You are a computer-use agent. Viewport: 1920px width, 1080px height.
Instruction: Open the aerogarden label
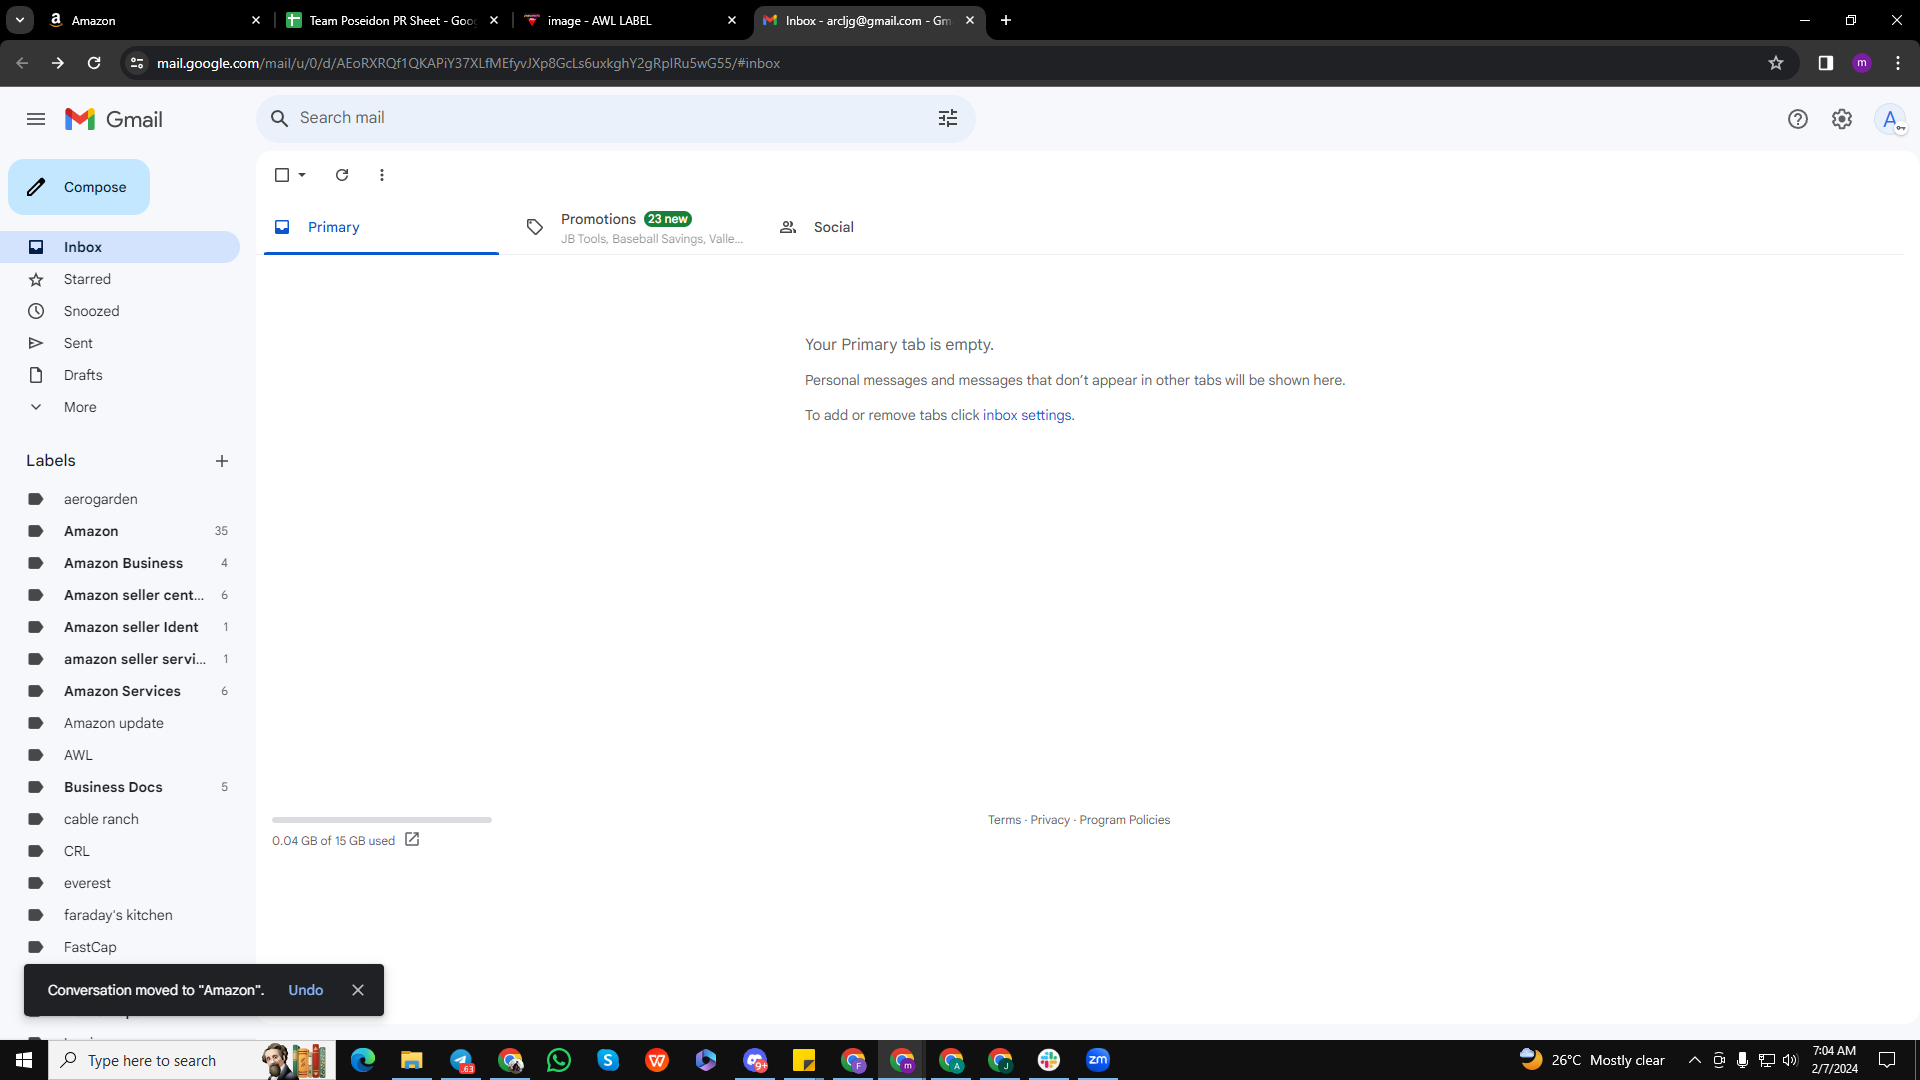pyautogui.click(x=120, y=499)
